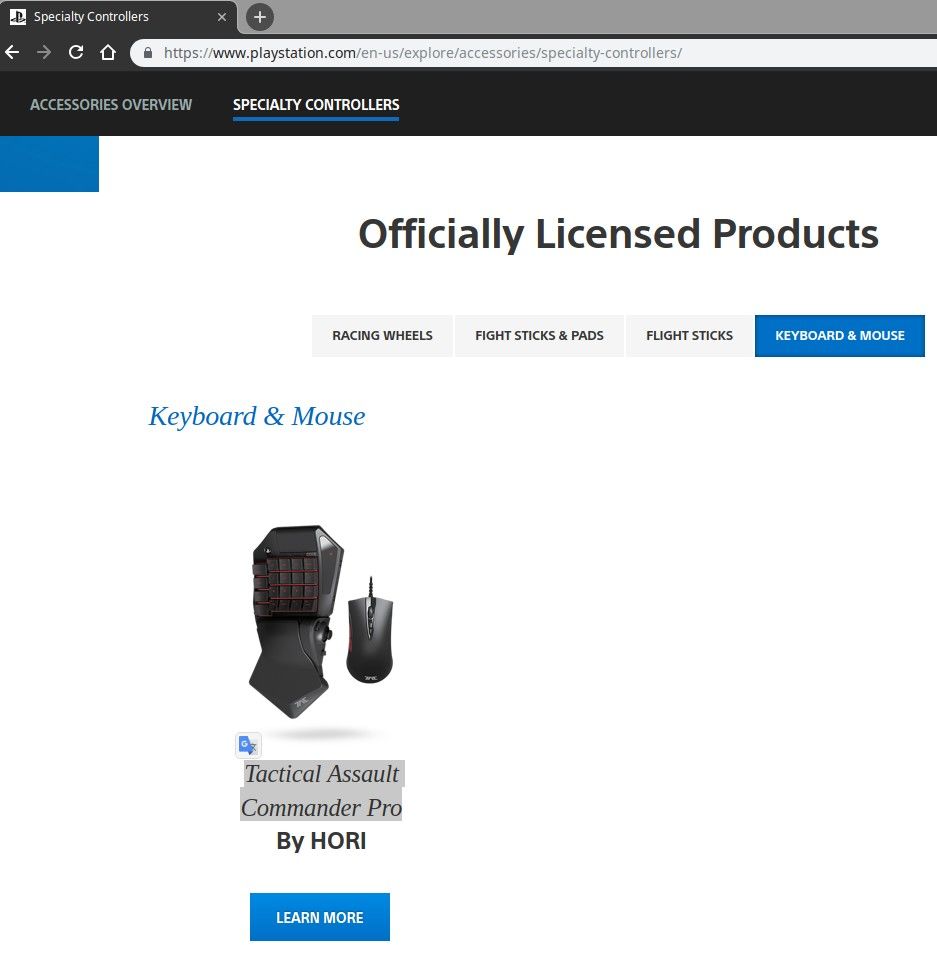Click the Tactical Assault Commander Pro title
Screen dimensions: 937x965
tap(321, 791)
